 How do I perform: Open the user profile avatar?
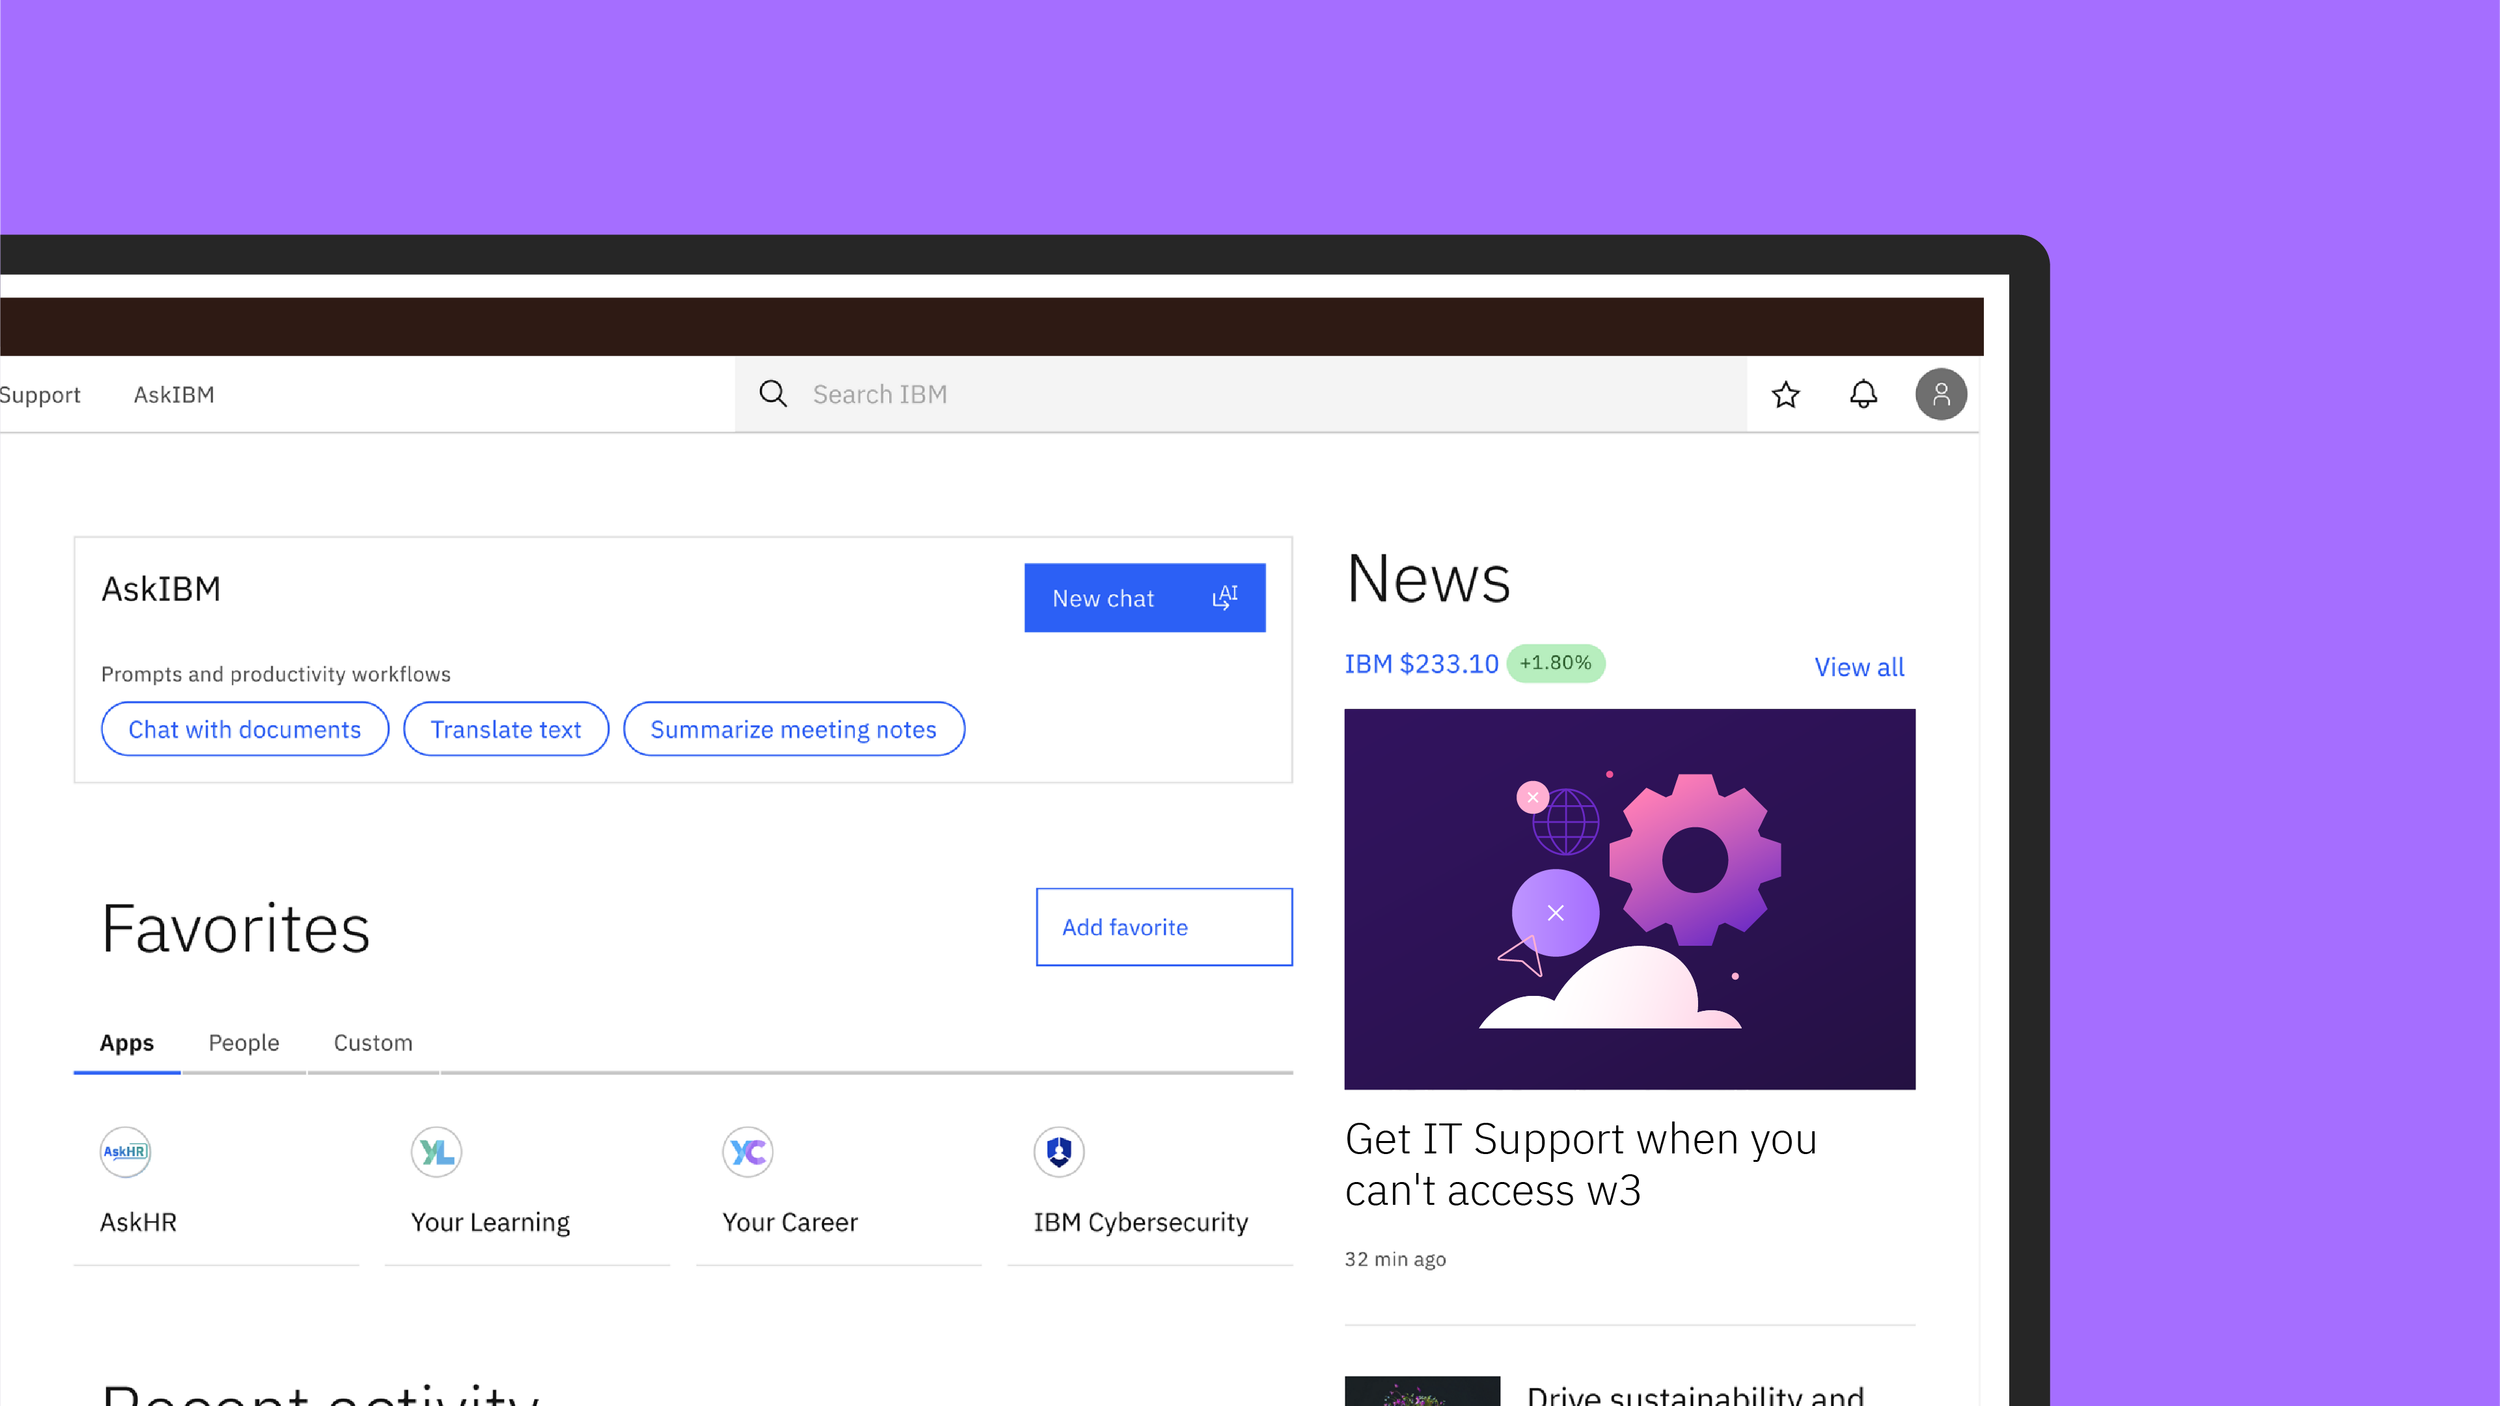click(1940, 394)
